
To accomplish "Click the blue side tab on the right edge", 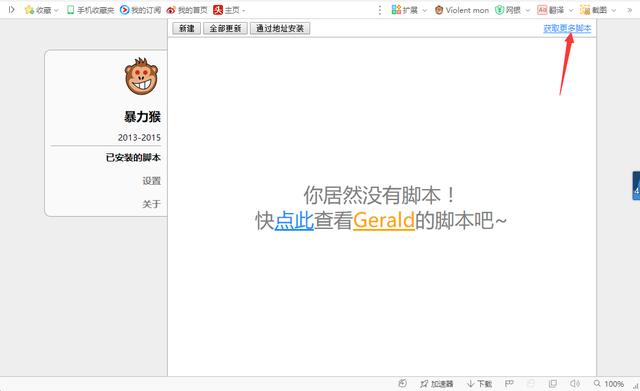I will tap(636, 186).
